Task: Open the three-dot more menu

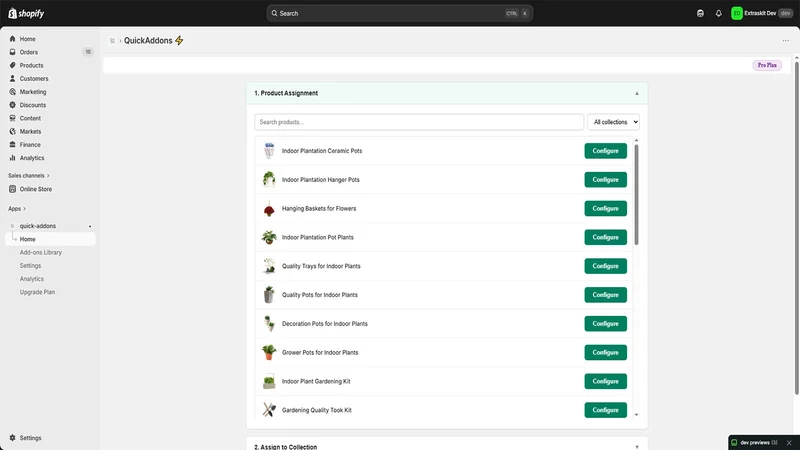Action: pyautogui.click(x=786, y=41)
